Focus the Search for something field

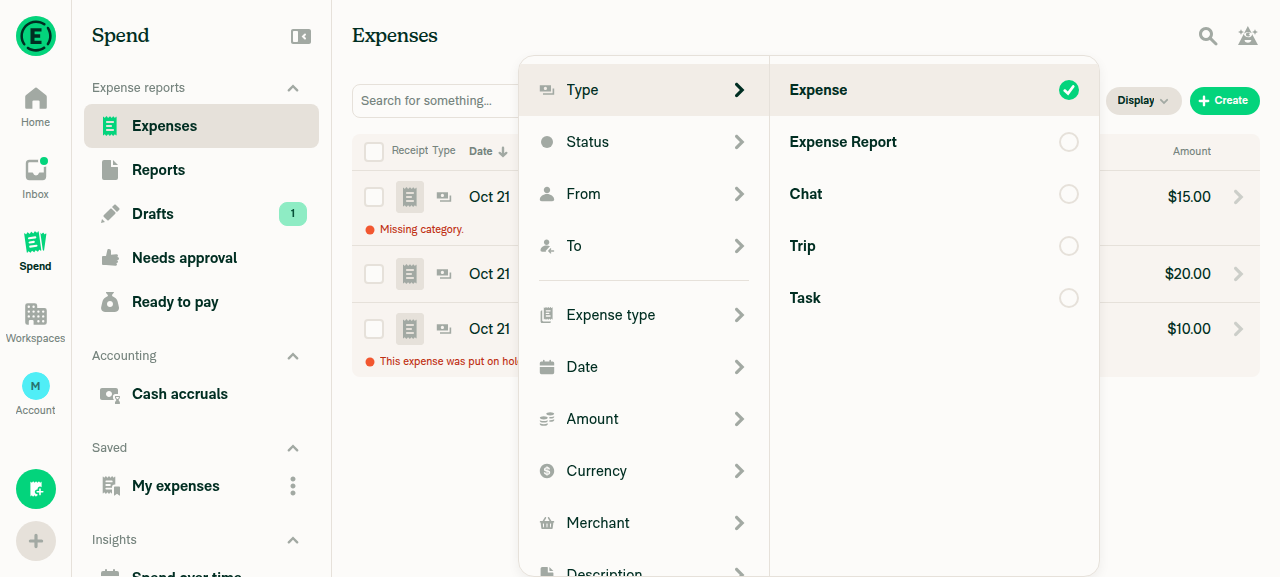point(435,101)
